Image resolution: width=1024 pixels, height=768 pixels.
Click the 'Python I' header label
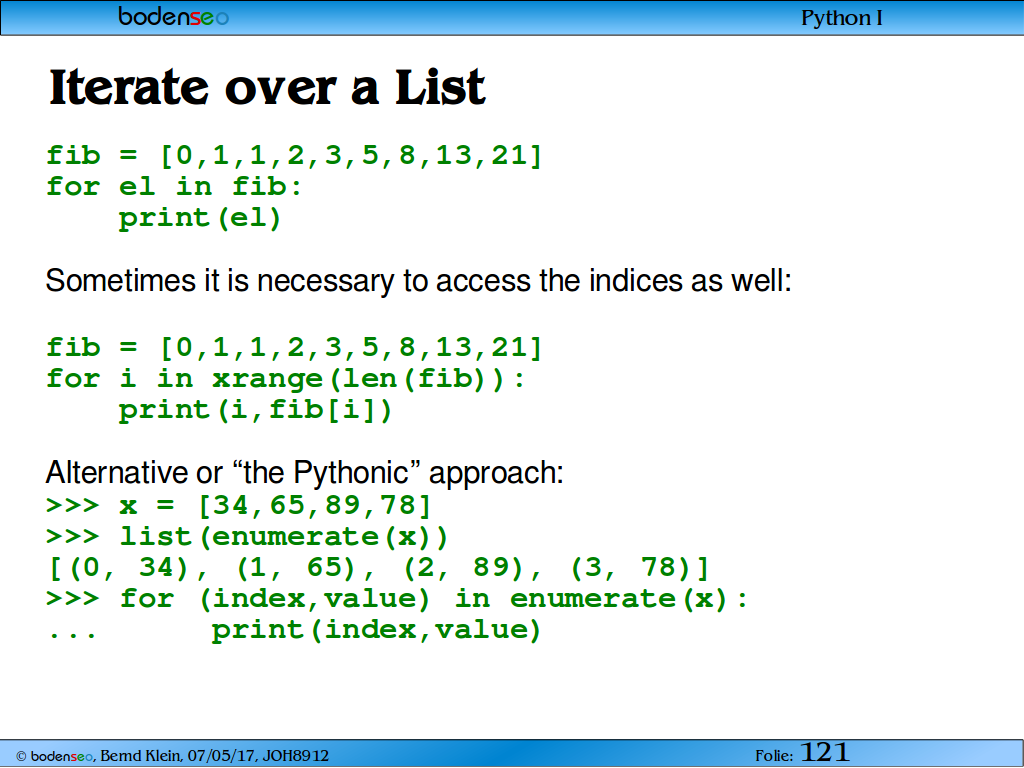point(842,18)
